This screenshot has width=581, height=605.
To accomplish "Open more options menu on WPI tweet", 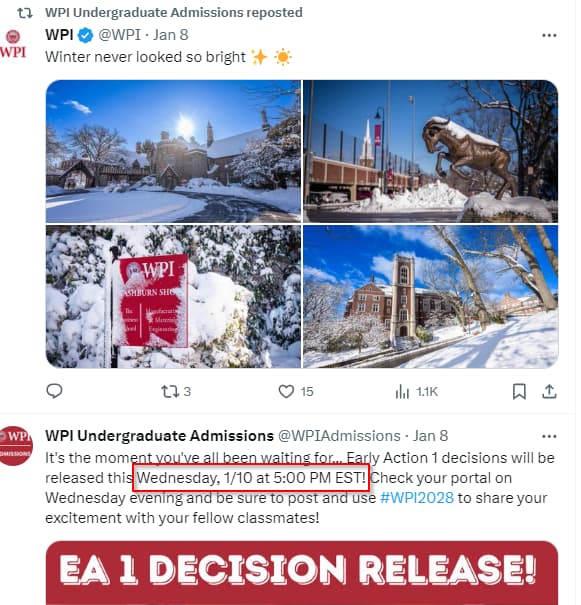I will (x=549, y=35).
